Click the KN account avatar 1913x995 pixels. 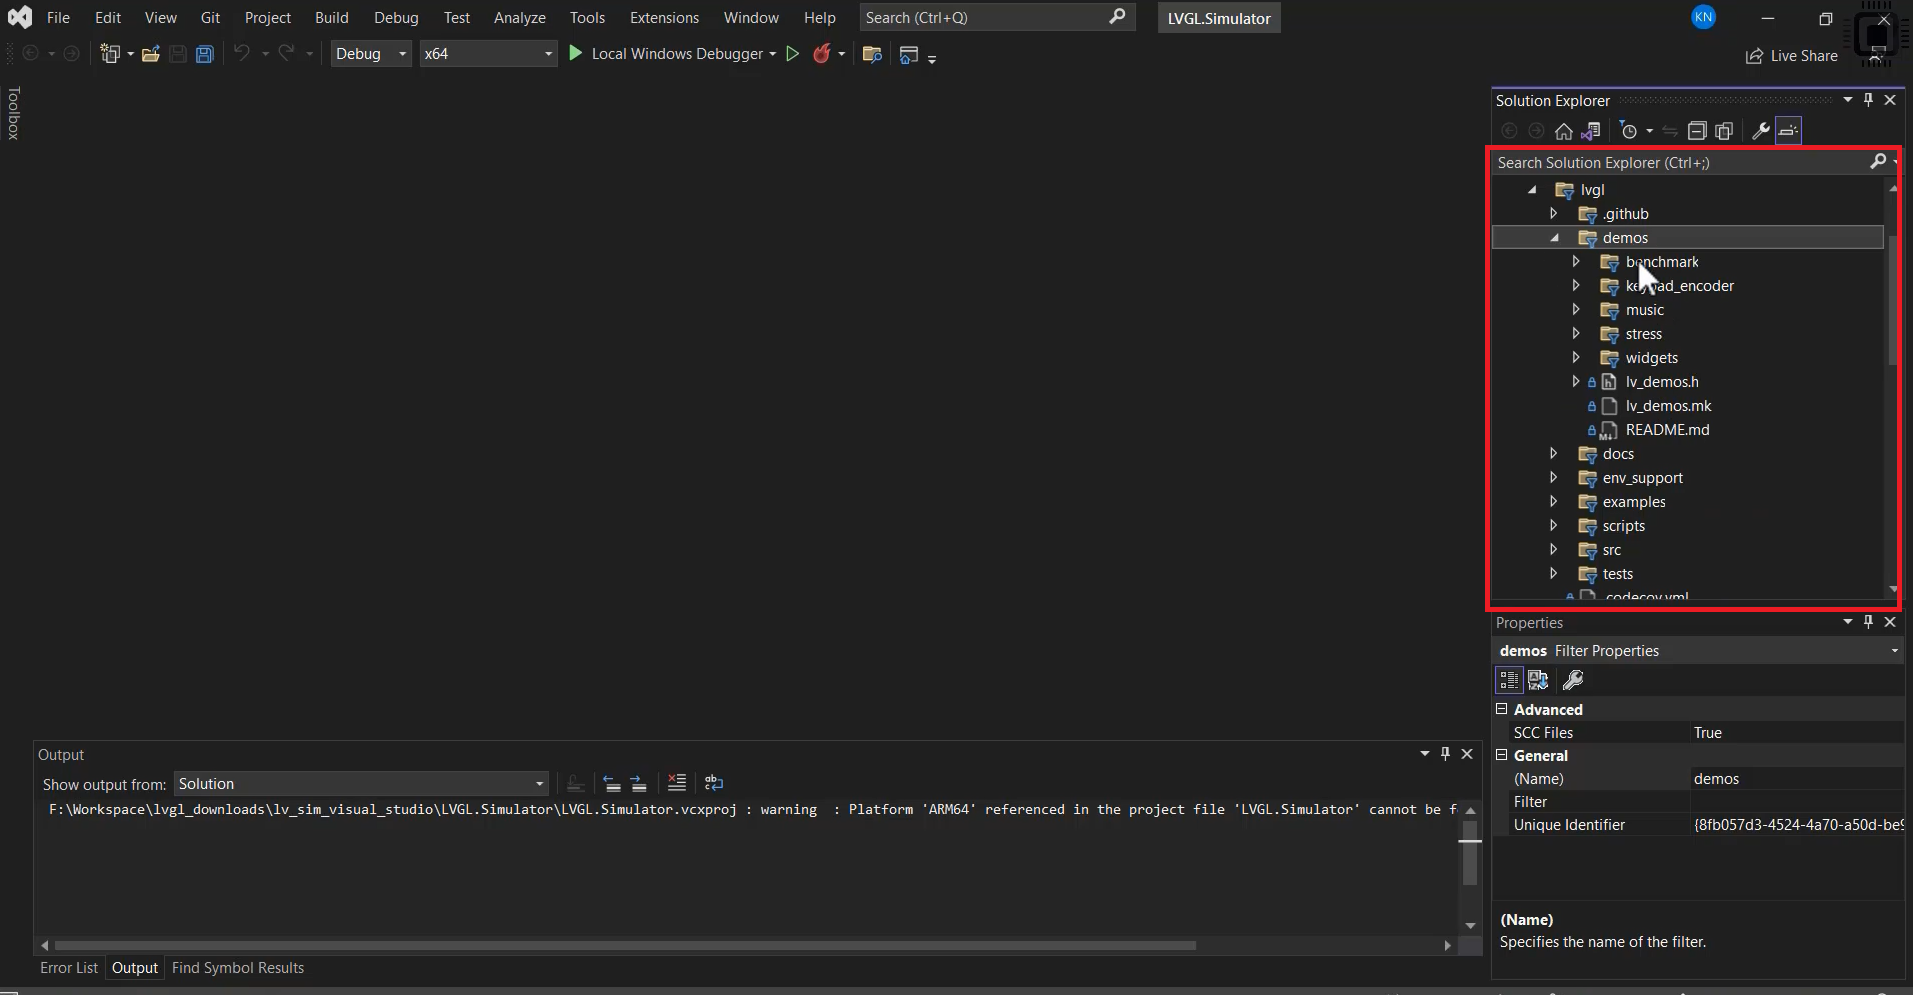[1704, 17]
